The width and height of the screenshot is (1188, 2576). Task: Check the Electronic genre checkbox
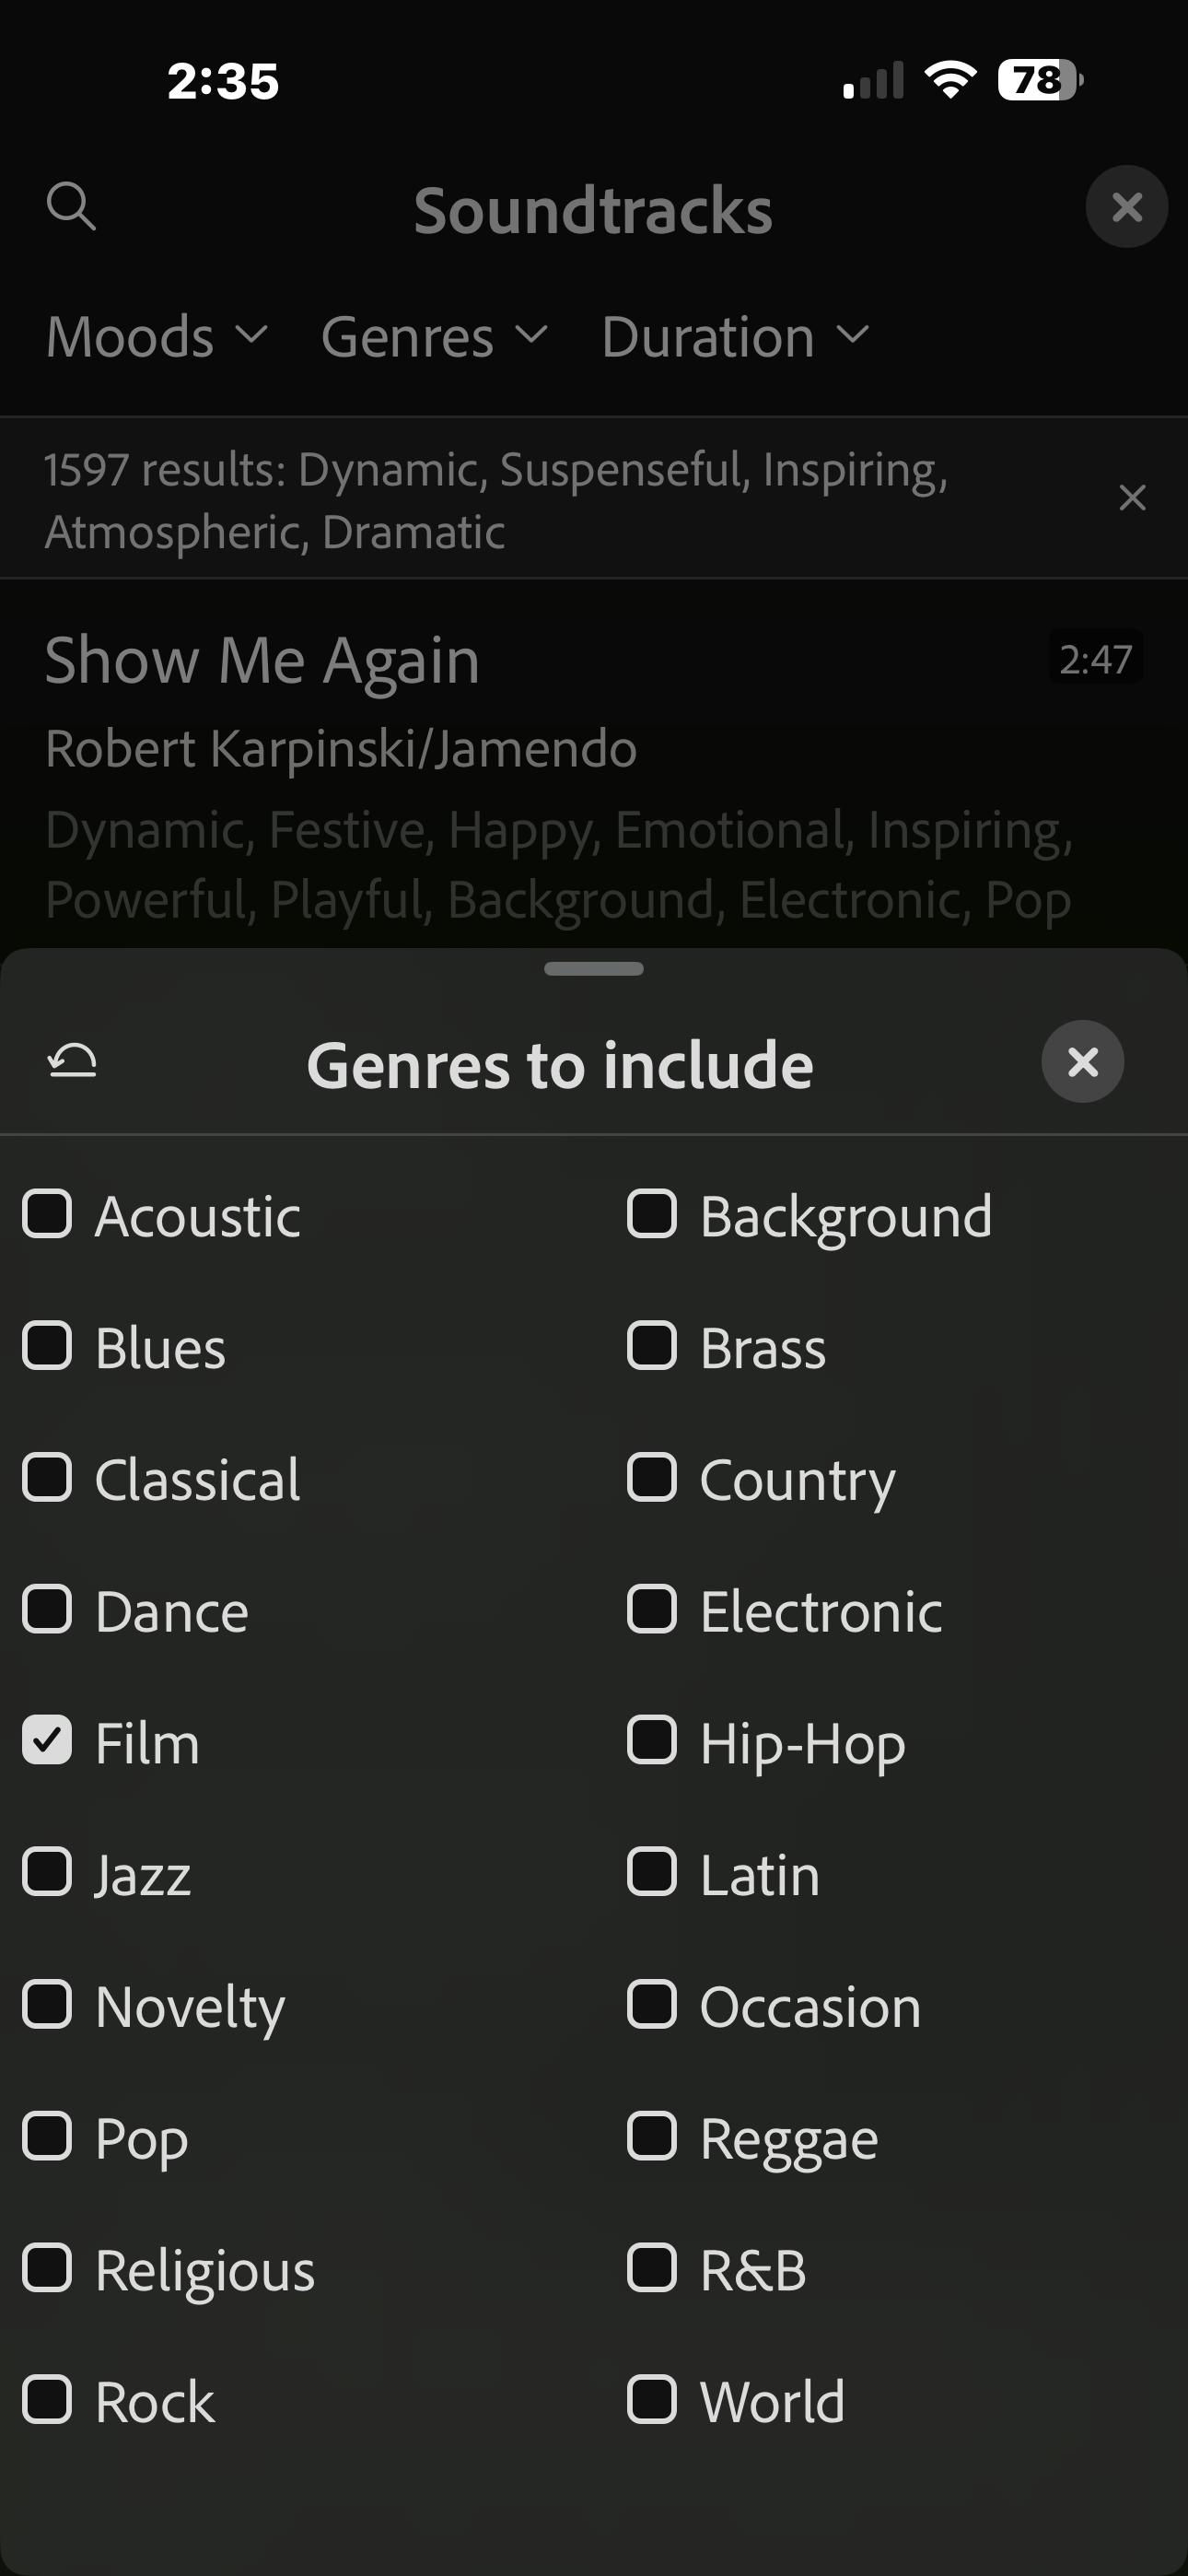point(652,1609)
